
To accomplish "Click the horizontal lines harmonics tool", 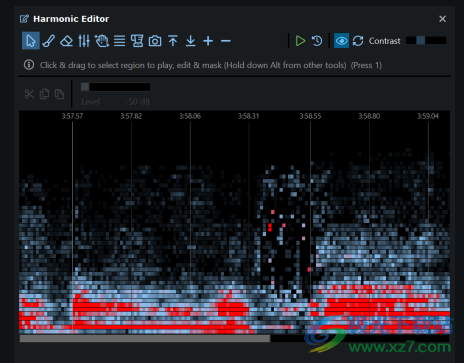I will (119, 41).
